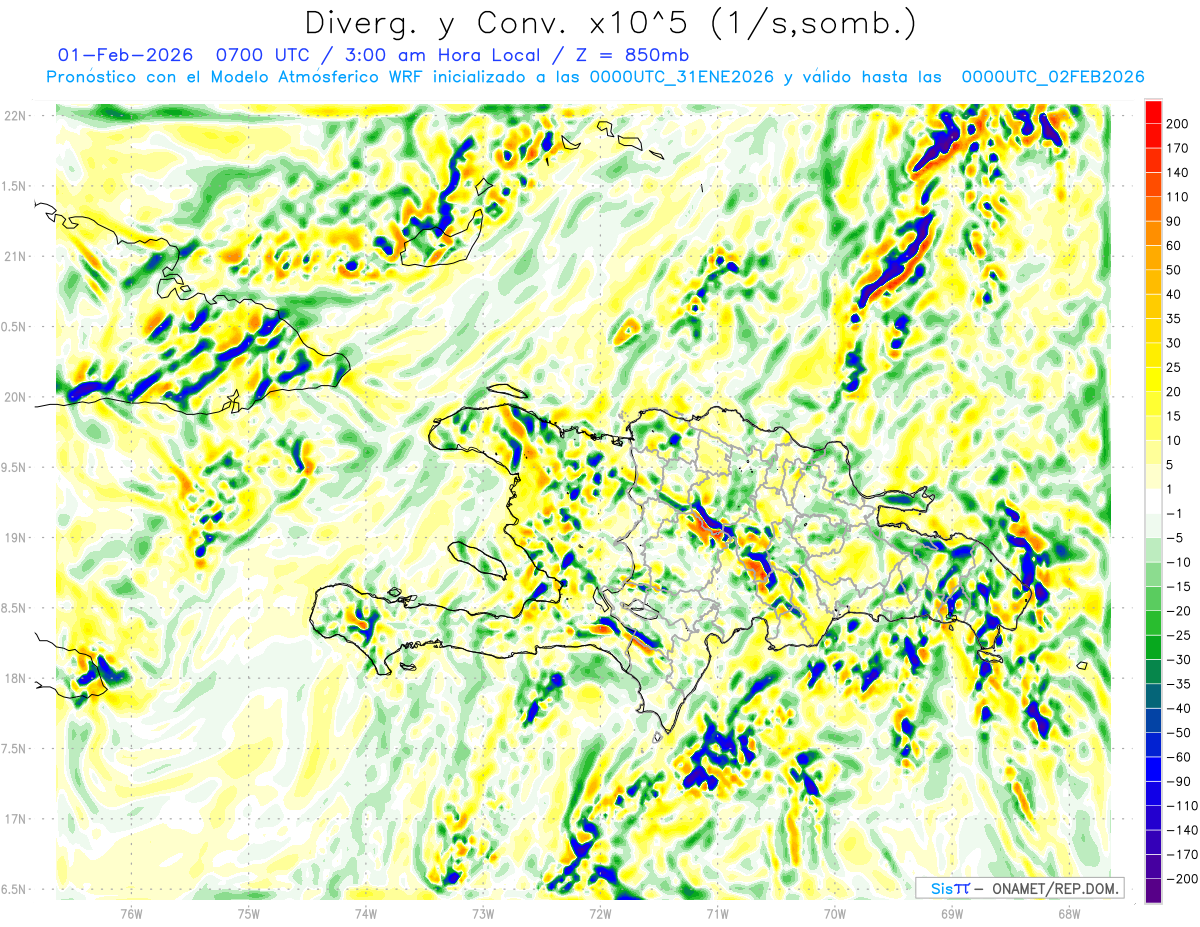Click the '9.5N' latitude axis label
The image size is (1200, 927).
15,468
